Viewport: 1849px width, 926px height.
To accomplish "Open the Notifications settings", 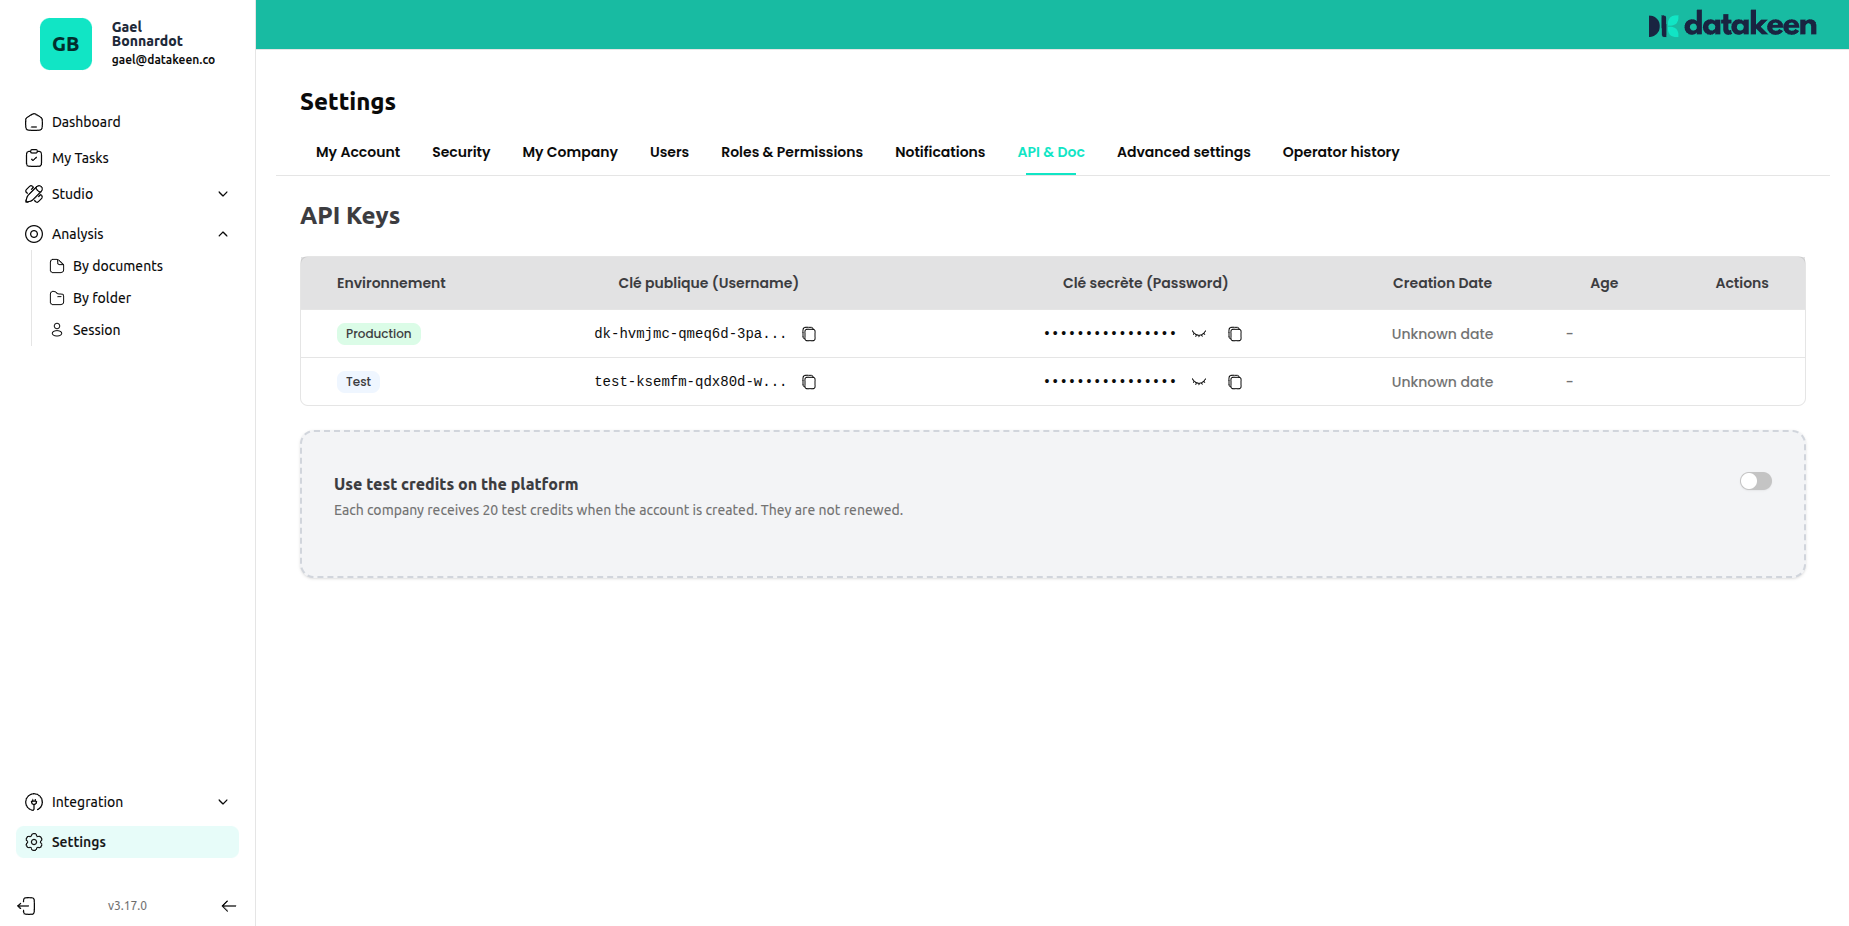I will tap(939, 151).
